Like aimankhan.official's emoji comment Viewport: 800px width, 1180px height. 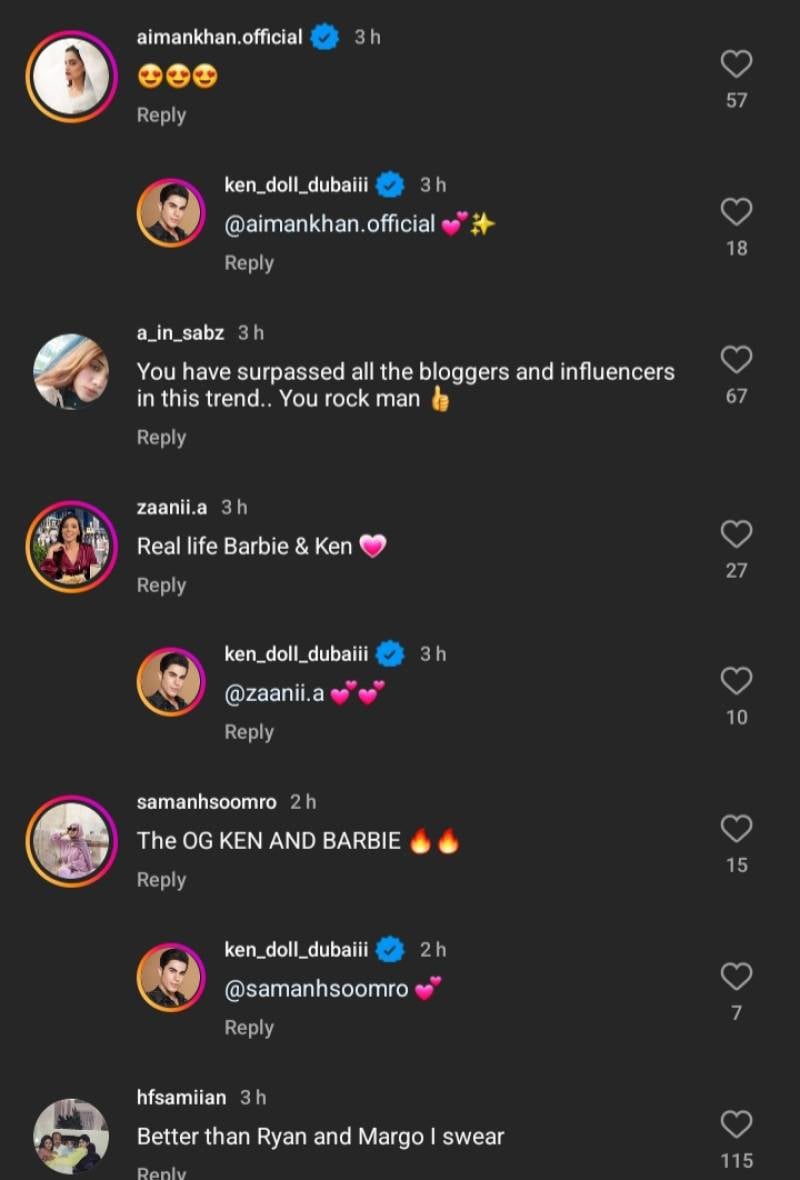[x=736, y=65]
